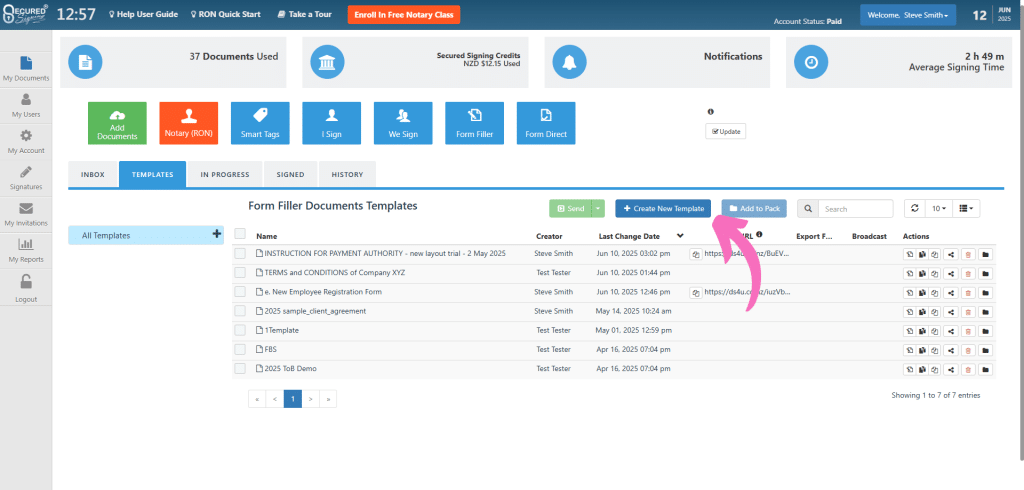Switch to the Signed tab
1024x490 pixels.
click(x=290, y=175)
